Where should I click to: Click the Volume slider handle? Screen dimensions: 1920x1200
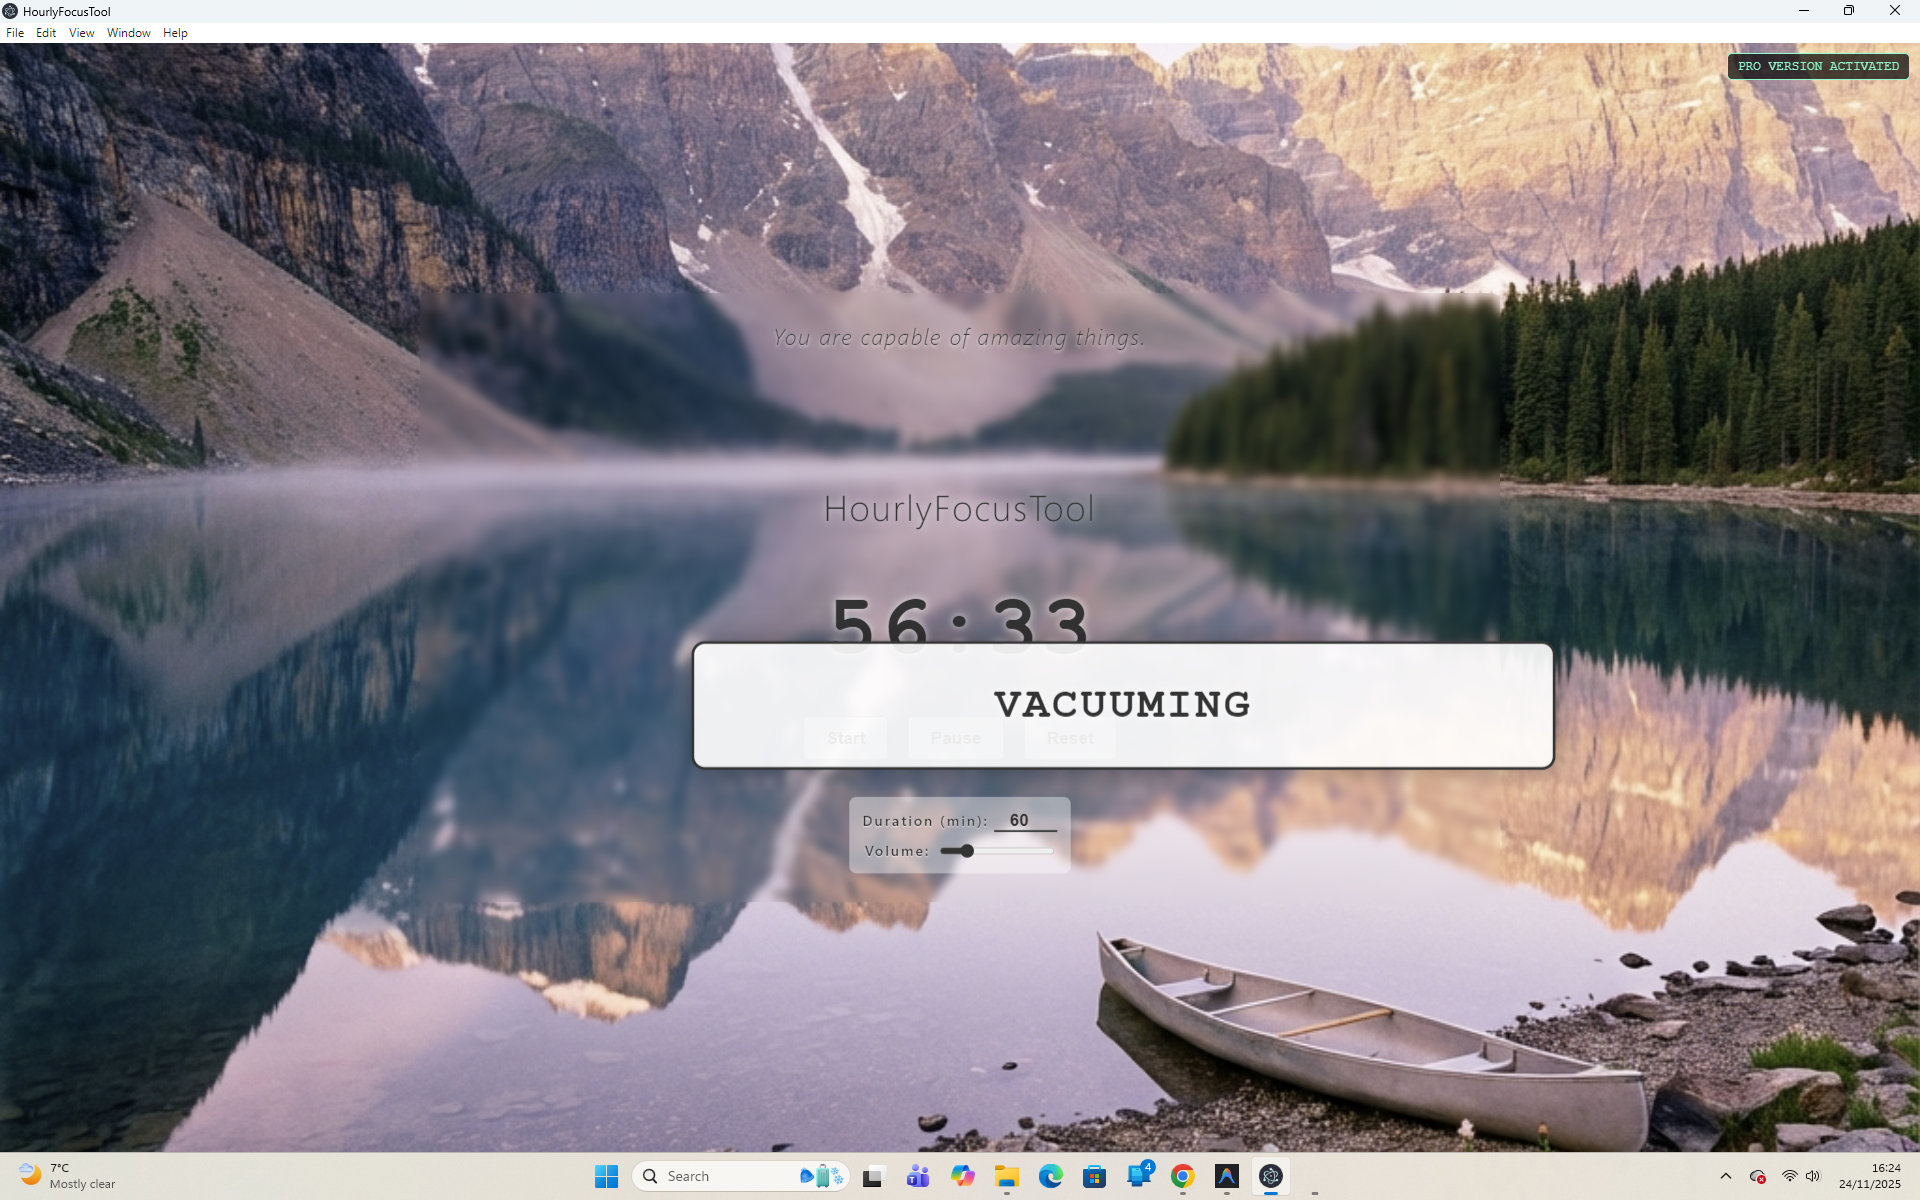click(966, 851)
